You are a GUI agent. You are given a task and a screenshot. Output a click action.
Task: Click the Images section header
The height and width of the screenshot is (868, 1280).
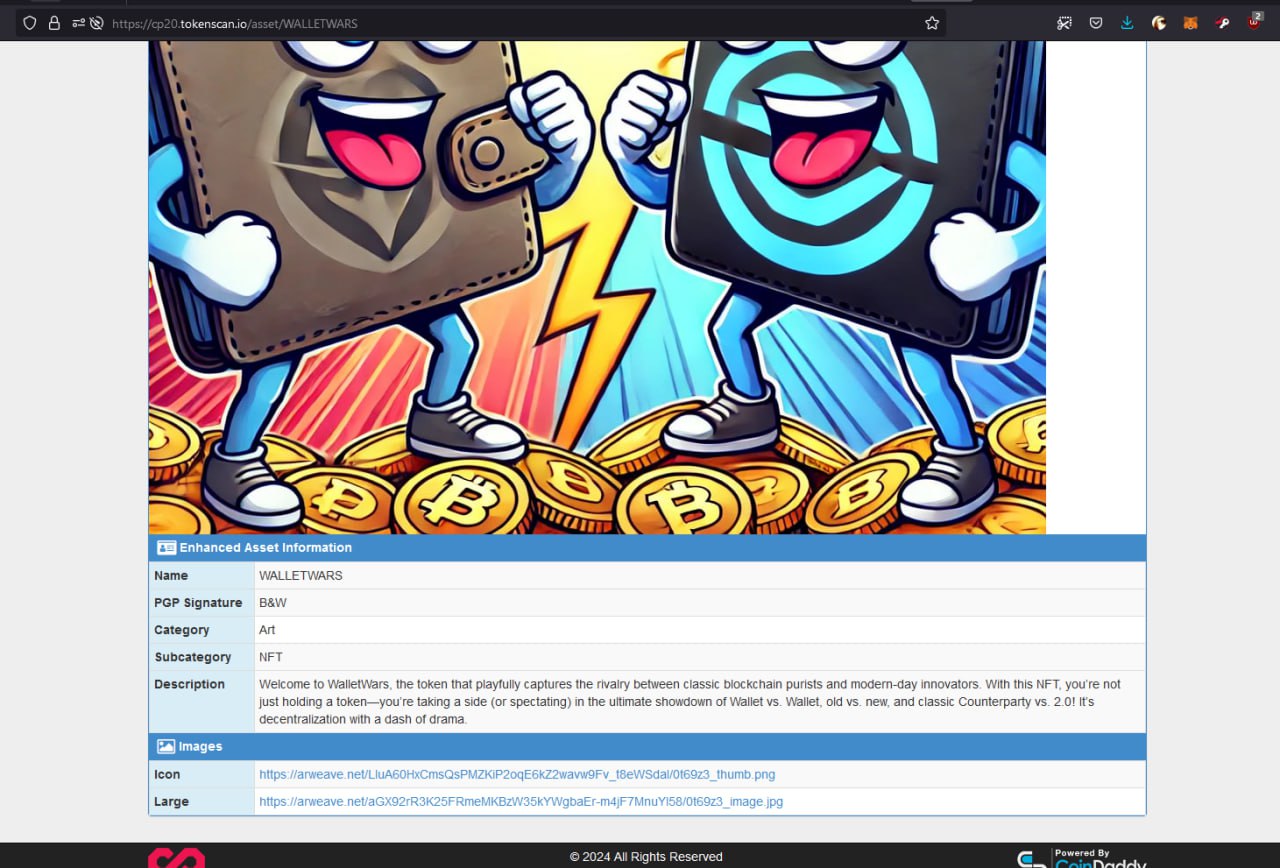pos(647,747)
